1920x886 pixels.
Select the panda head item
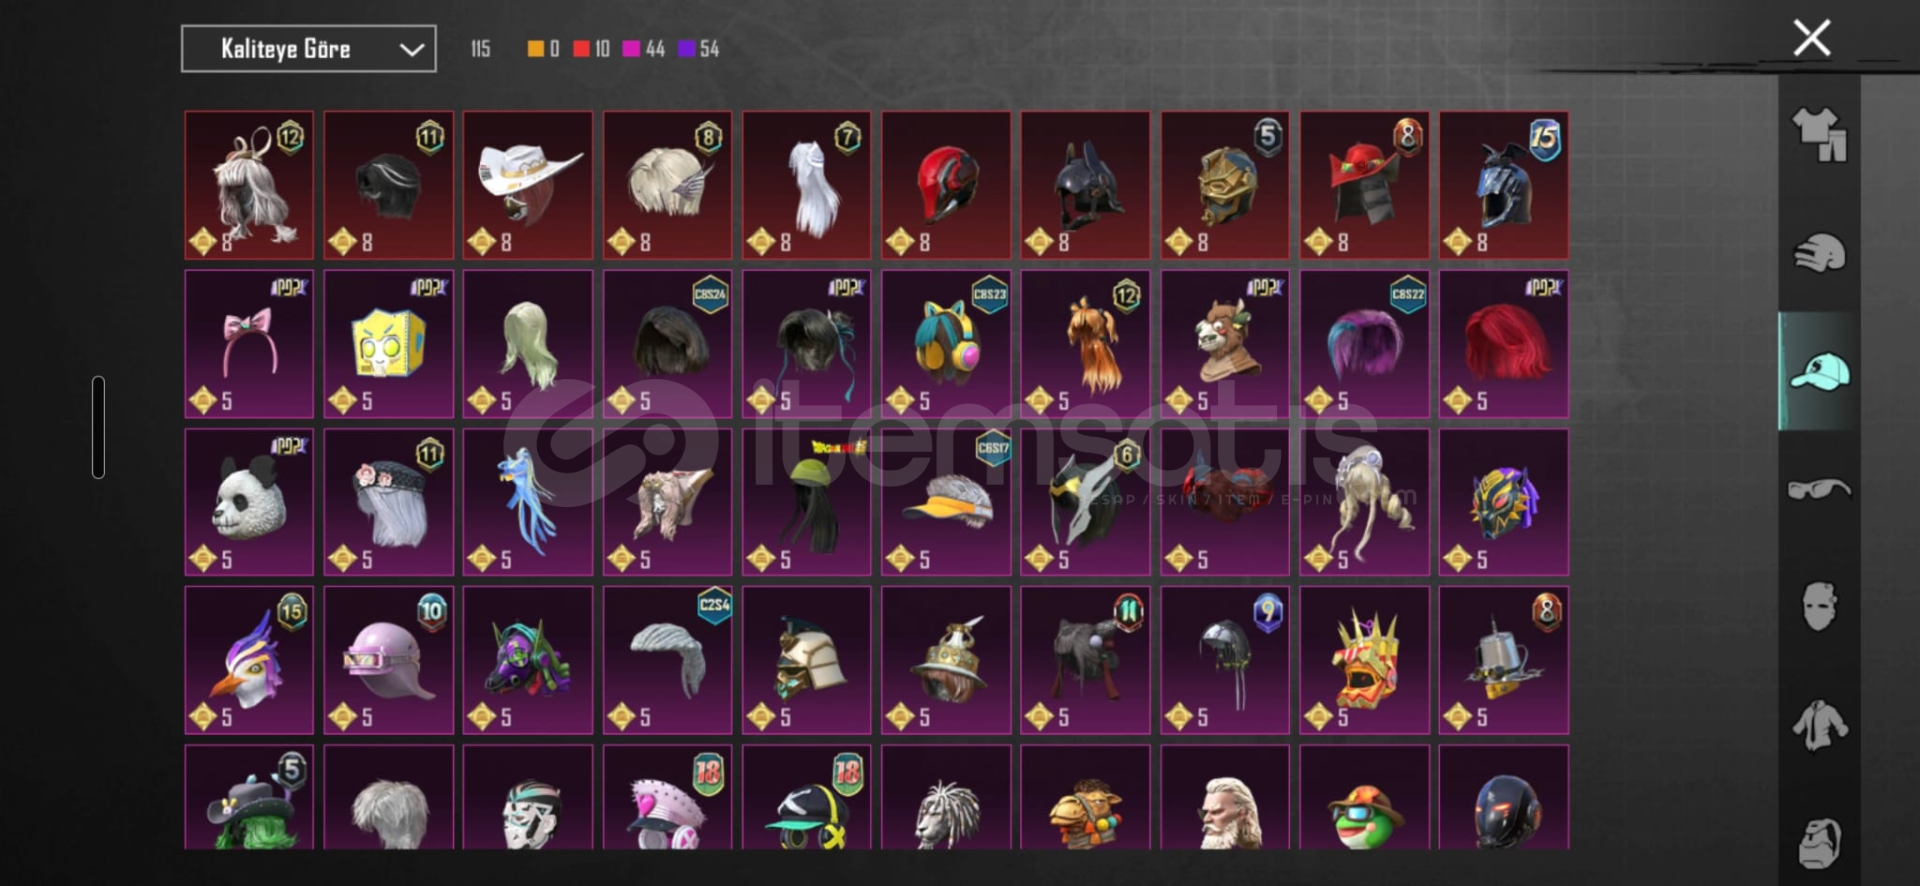pos(249,502)
